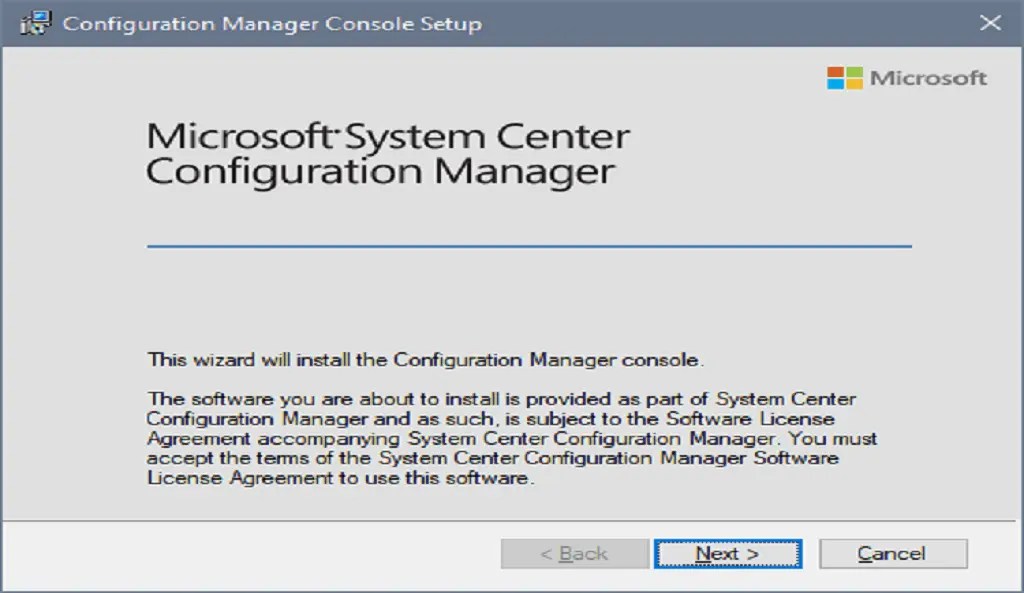1024x593 pixels.
Task: Cancel the Configuration Manager Console Setup
Action: 893,554
